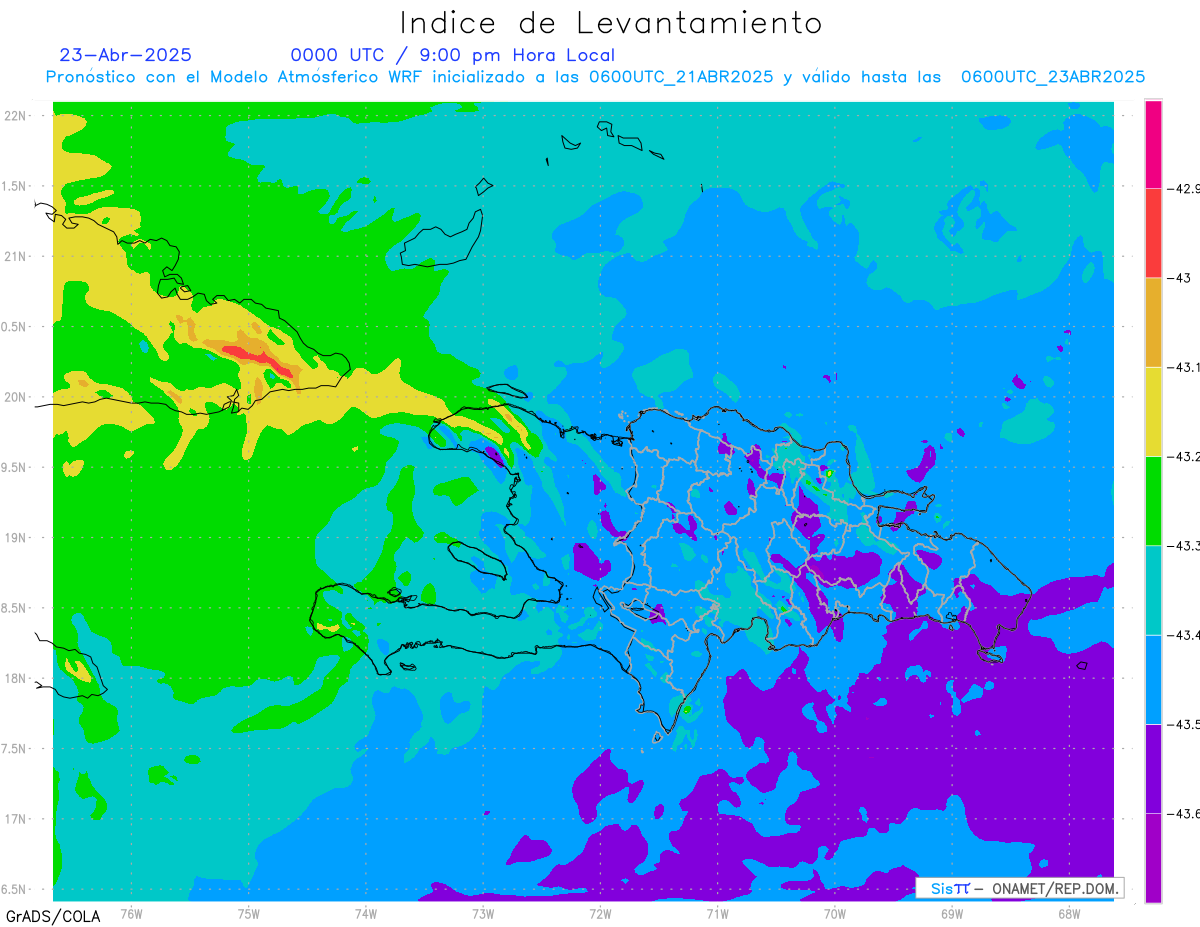This screenshot has width=1200, height=927.
Task: Click the red legend swatch between -42.9 and -43
Action: [x=1153, y=233]
